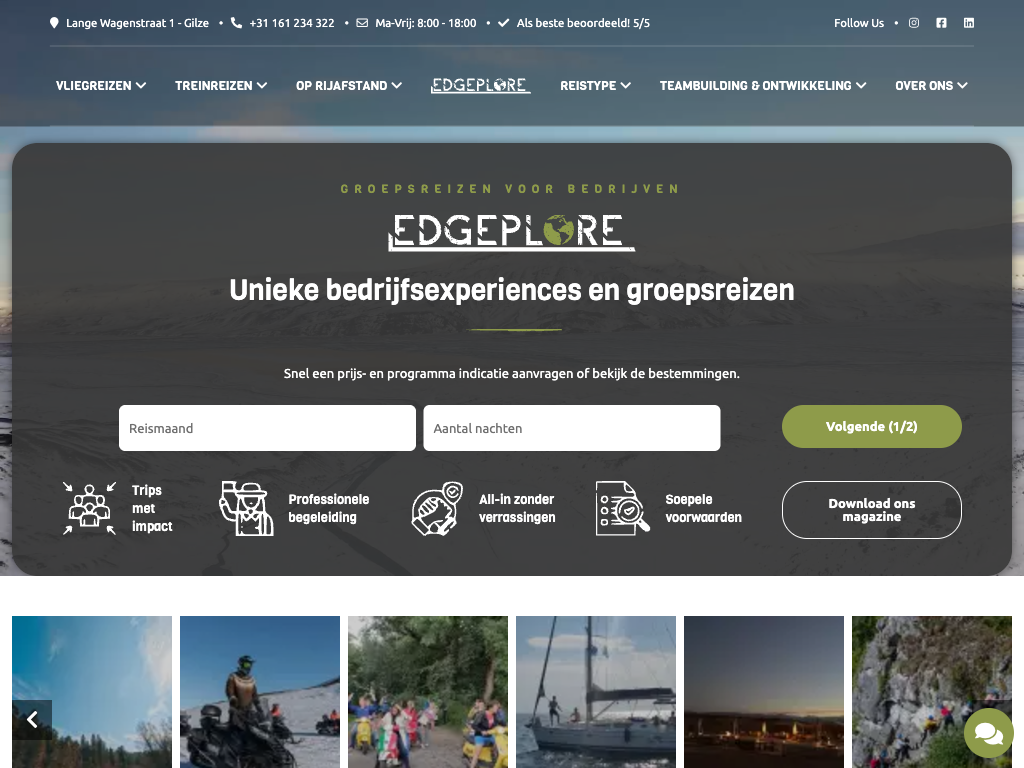Screen dimensions: 1024x768
Task: Expand the Over ons menu
Action: (x=931, y=86)
